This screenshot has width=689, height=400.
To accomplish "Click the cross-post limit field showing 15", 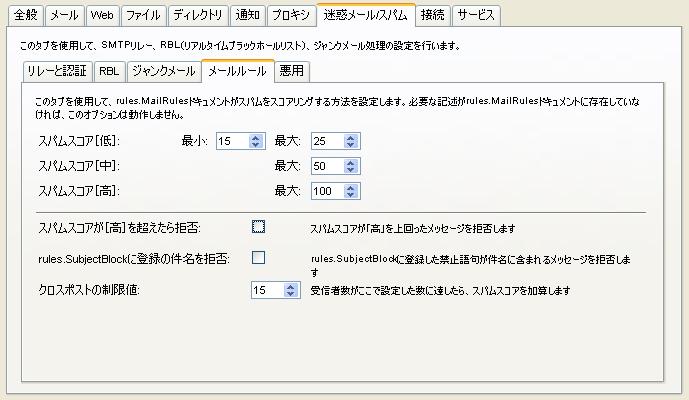I will (x=268, y=290).
